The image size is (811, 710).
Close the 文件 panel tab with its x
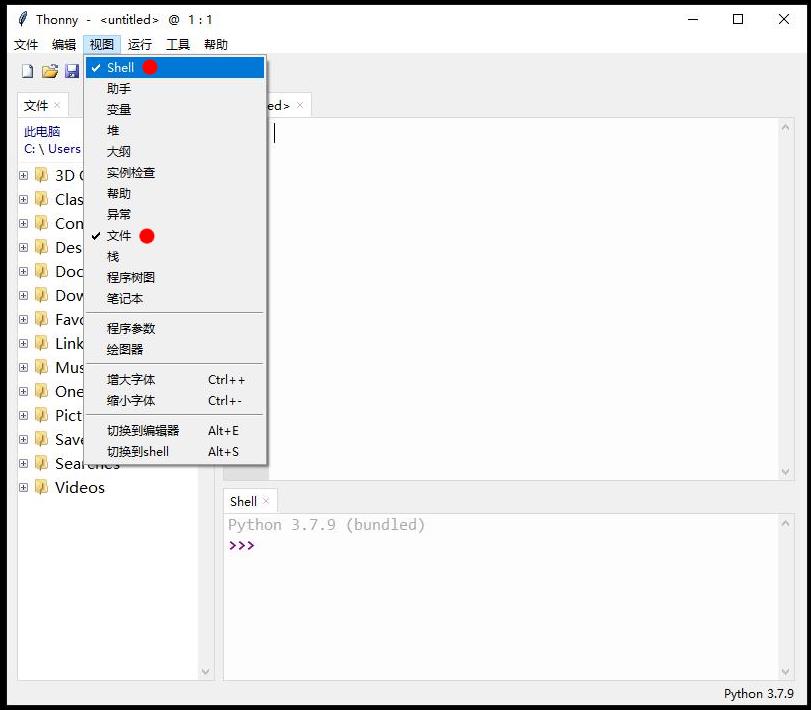click(57, 105)
